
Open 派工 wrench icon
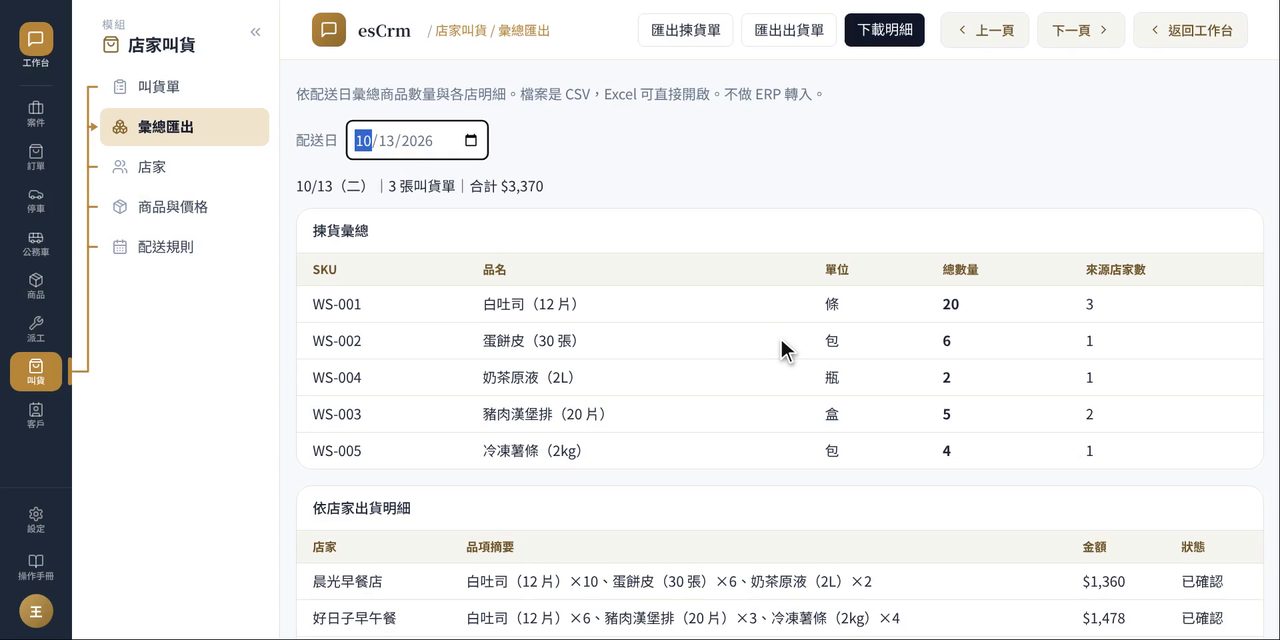[x=36, y=329]
